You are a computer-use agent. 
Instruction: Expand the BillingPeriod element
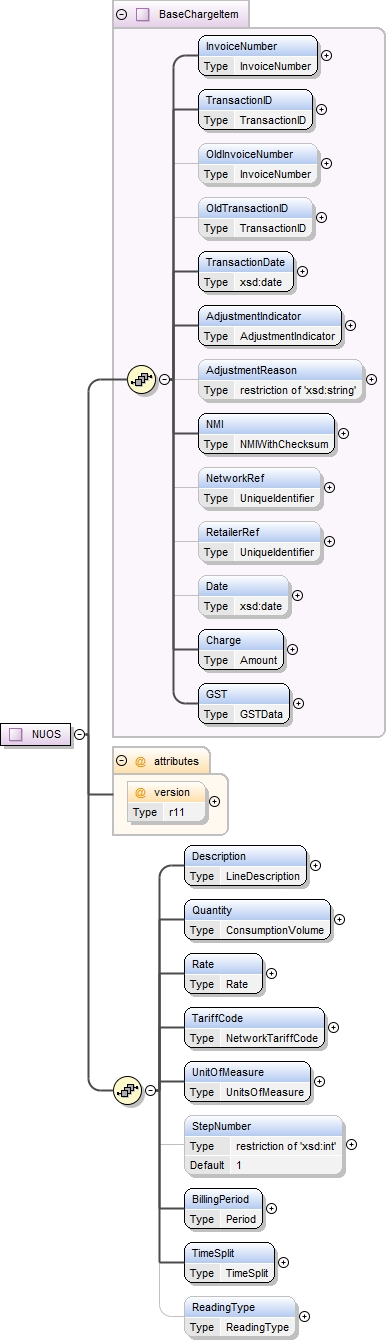(x=272, y=1209)
